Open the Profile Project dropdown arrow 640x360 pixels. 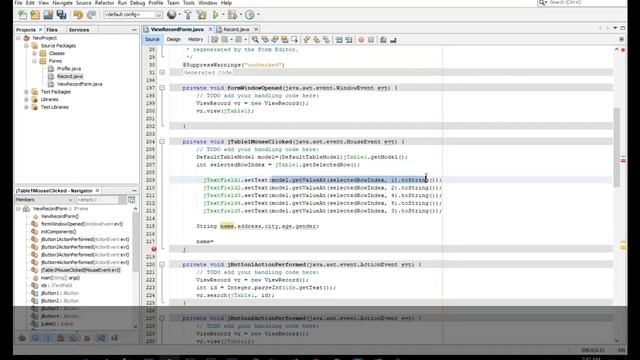pyautogui.click(x=258, y=15)
